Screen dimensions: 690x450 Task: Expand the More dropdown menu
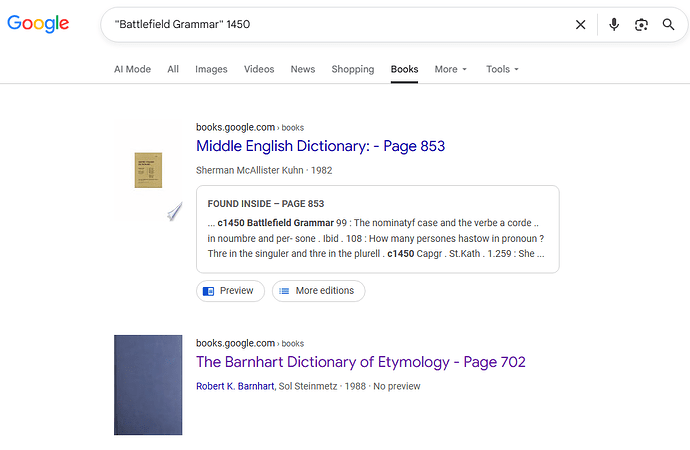pos(451,69)
